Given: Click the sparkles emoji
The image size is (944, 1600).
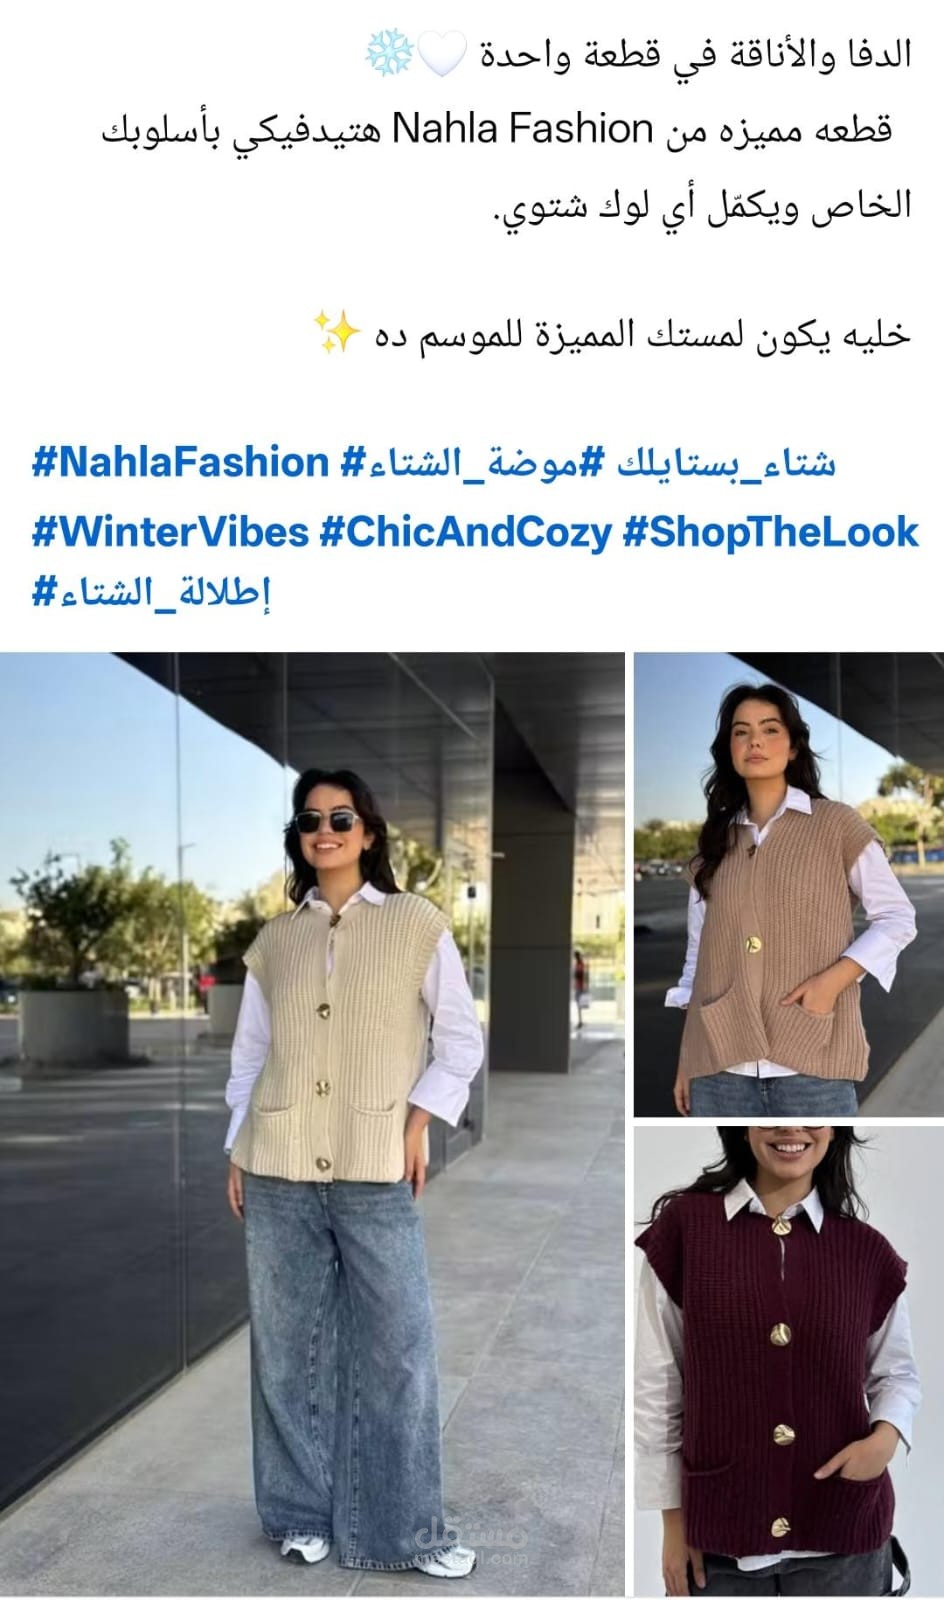Looking at the screenshot, I should (x=336, y=331).
